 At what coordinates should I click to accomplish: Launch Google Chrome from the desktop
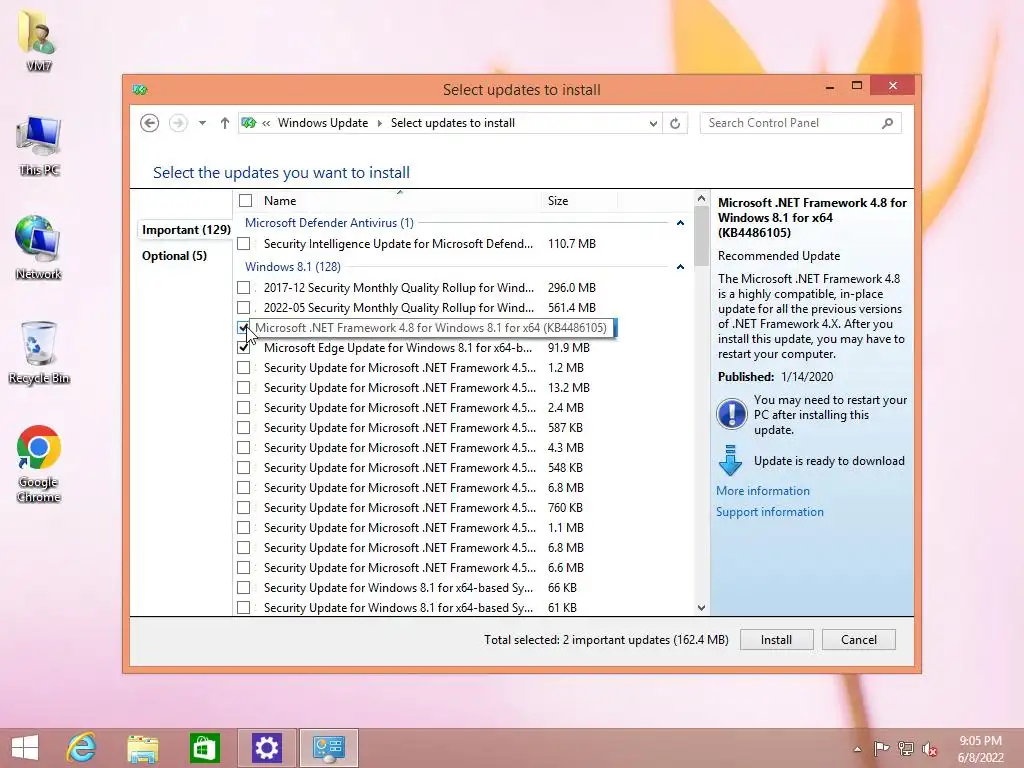(x=39, y=464)
